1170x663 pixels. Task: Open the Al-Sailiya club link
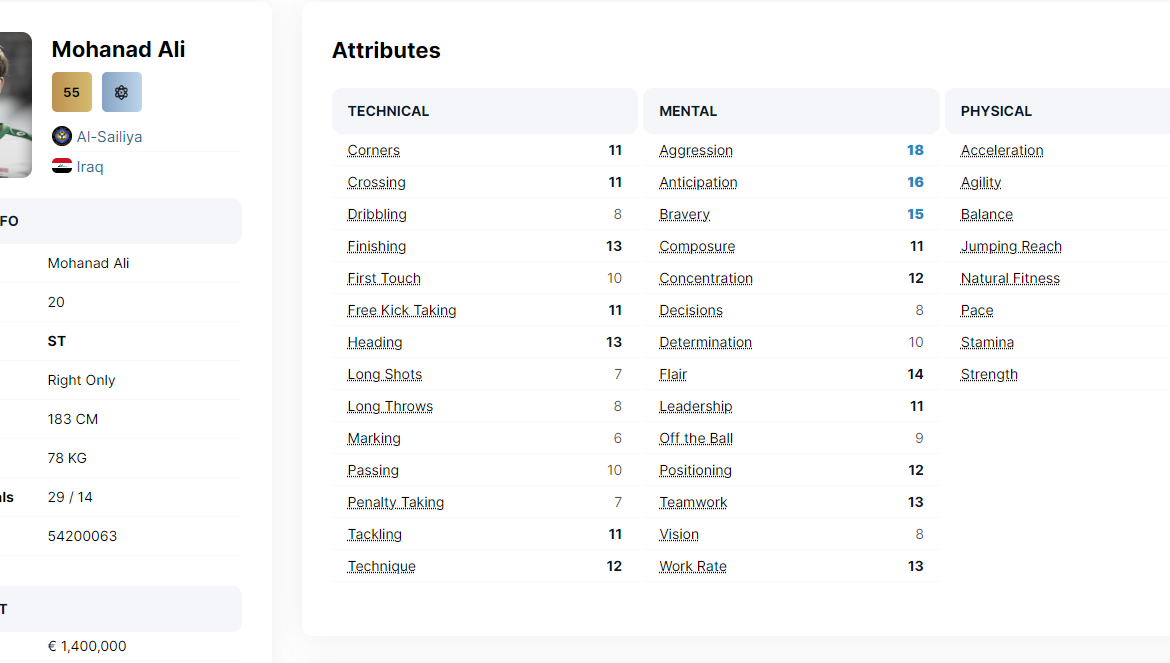(109, 136)
